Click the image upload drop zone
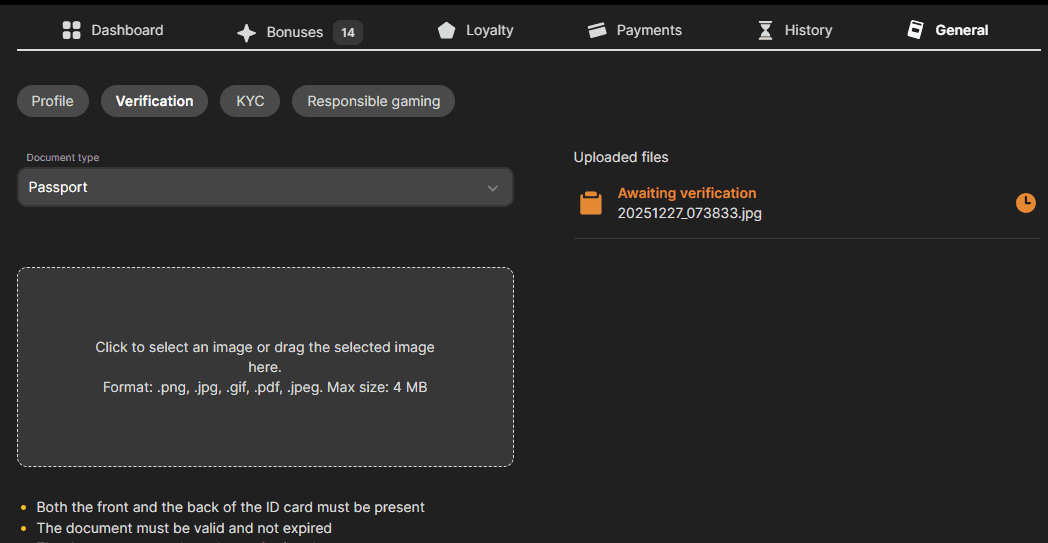 coord(265,367)
